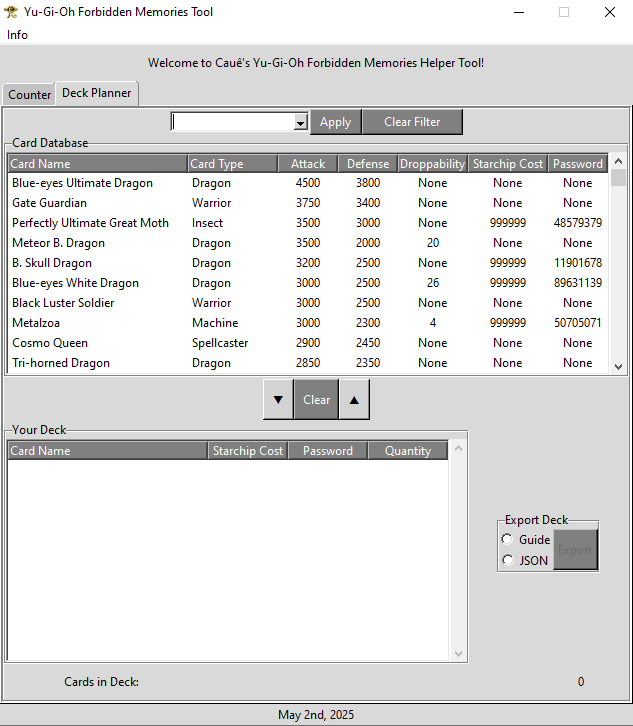The height and width of the screenshot is (726, 633).
Task: Open the Info menu
Action: [17, 35]
